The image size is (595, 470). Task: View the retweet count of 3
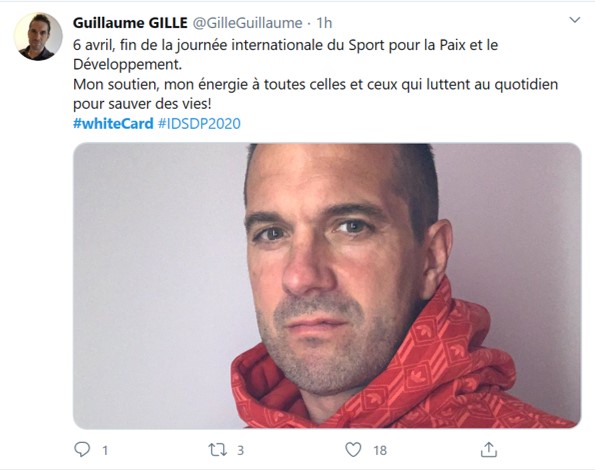(x=240, y=451)
